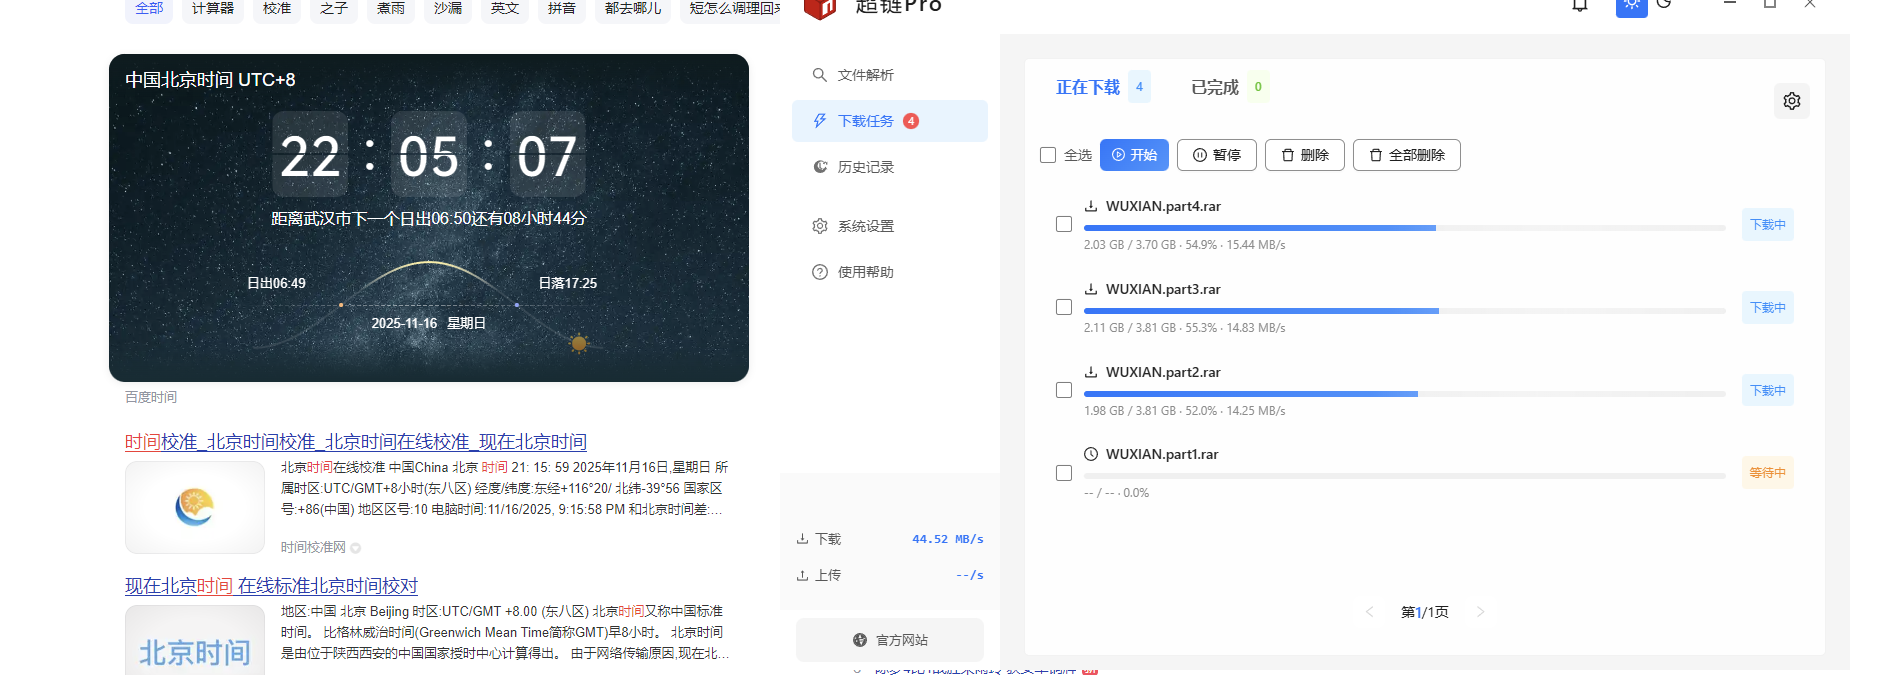Open the 官方网站 button
Image resolution: width=1894 pixels, height=675 pixels.
(x=890, y=640)
